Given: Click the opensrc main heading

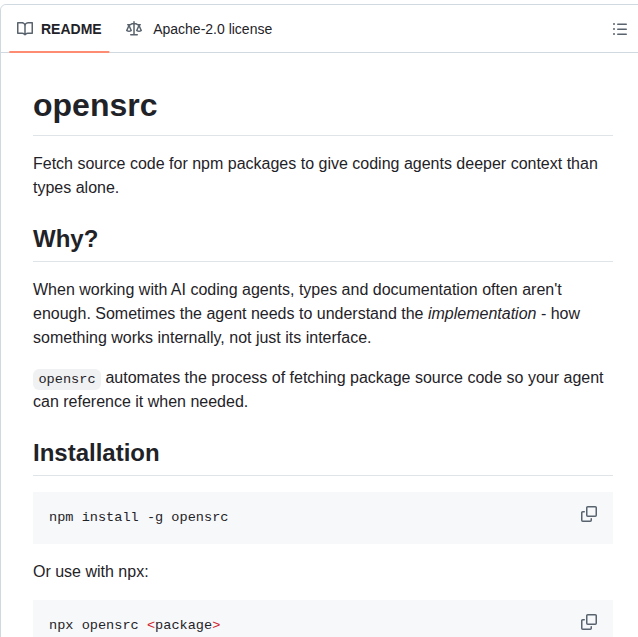Looking at the screenshot, I should point(95,106).
